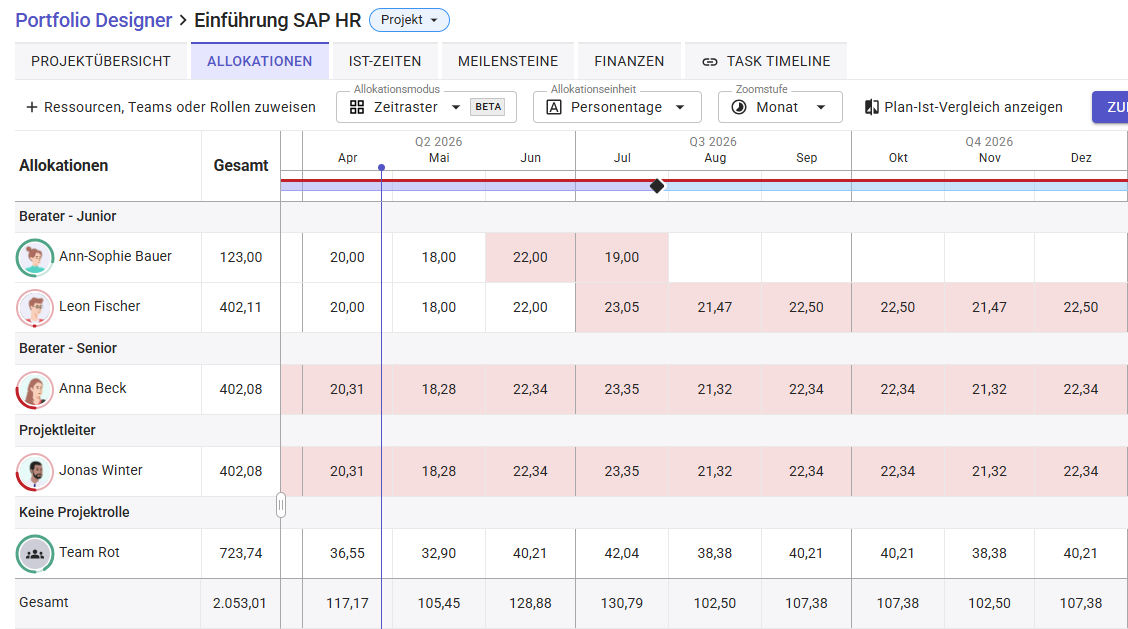Click the Q2 2026 quarter header
Viewport: 1128px width, 629px height.
click(x=438, y=142)
